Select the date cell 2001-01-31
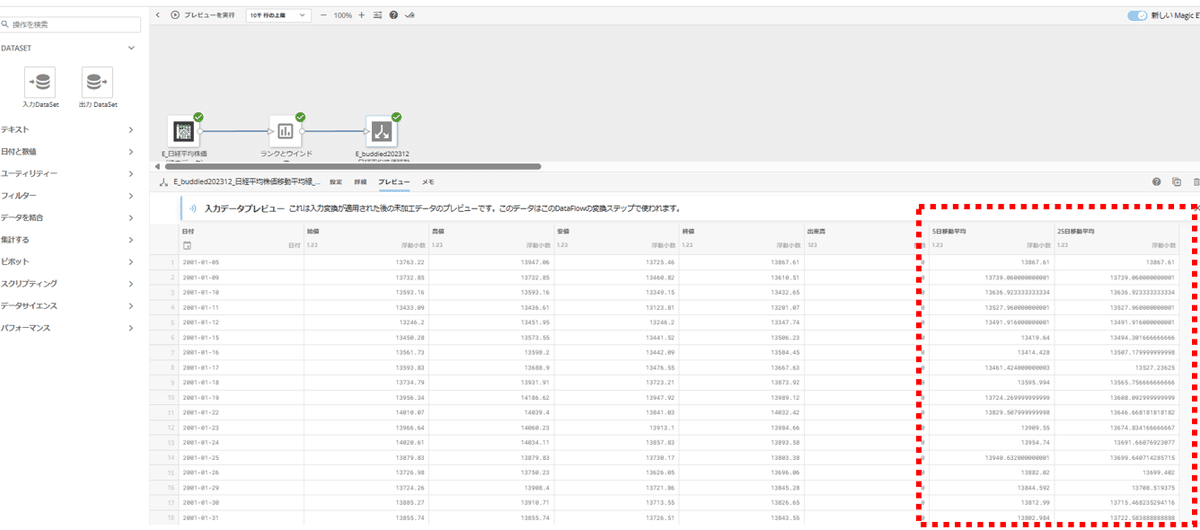This screenshot has width=1200, height=530. point(241,517)
